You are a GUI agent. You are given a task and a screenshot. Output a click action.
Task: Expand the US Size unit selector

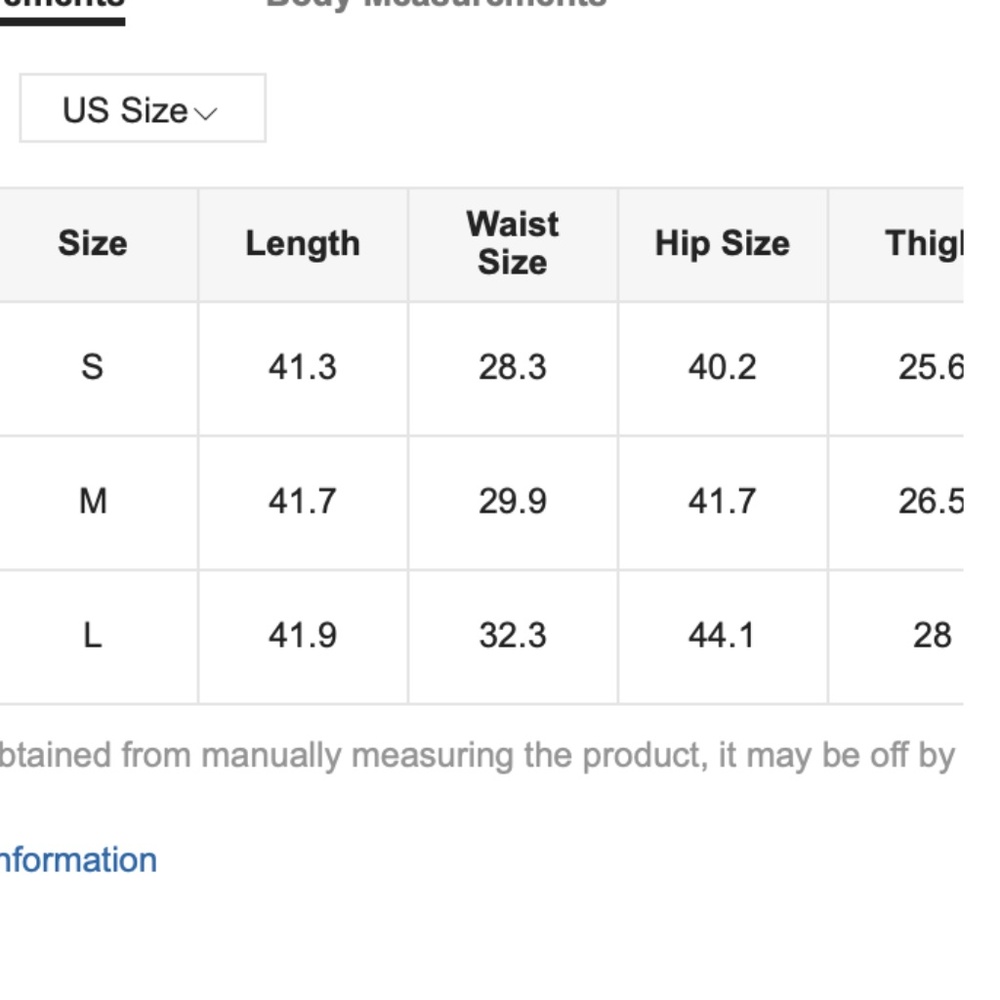[141, 109]
